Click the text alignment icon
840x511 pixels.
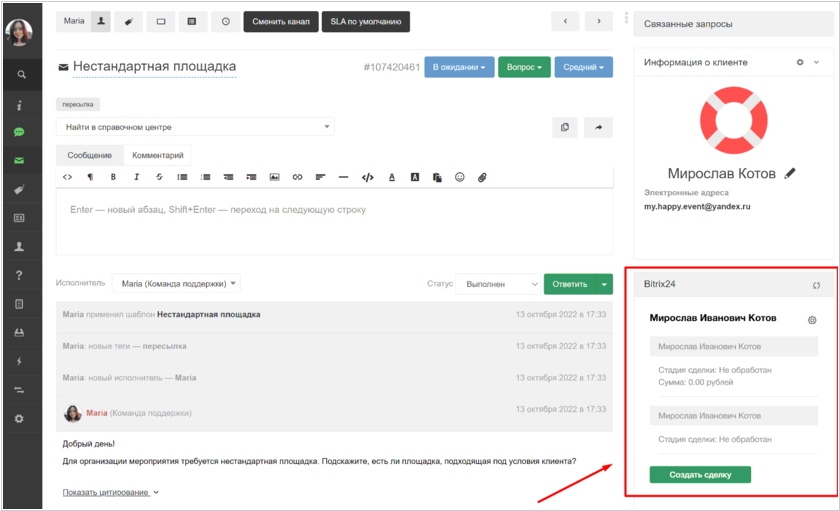point(320,177)
